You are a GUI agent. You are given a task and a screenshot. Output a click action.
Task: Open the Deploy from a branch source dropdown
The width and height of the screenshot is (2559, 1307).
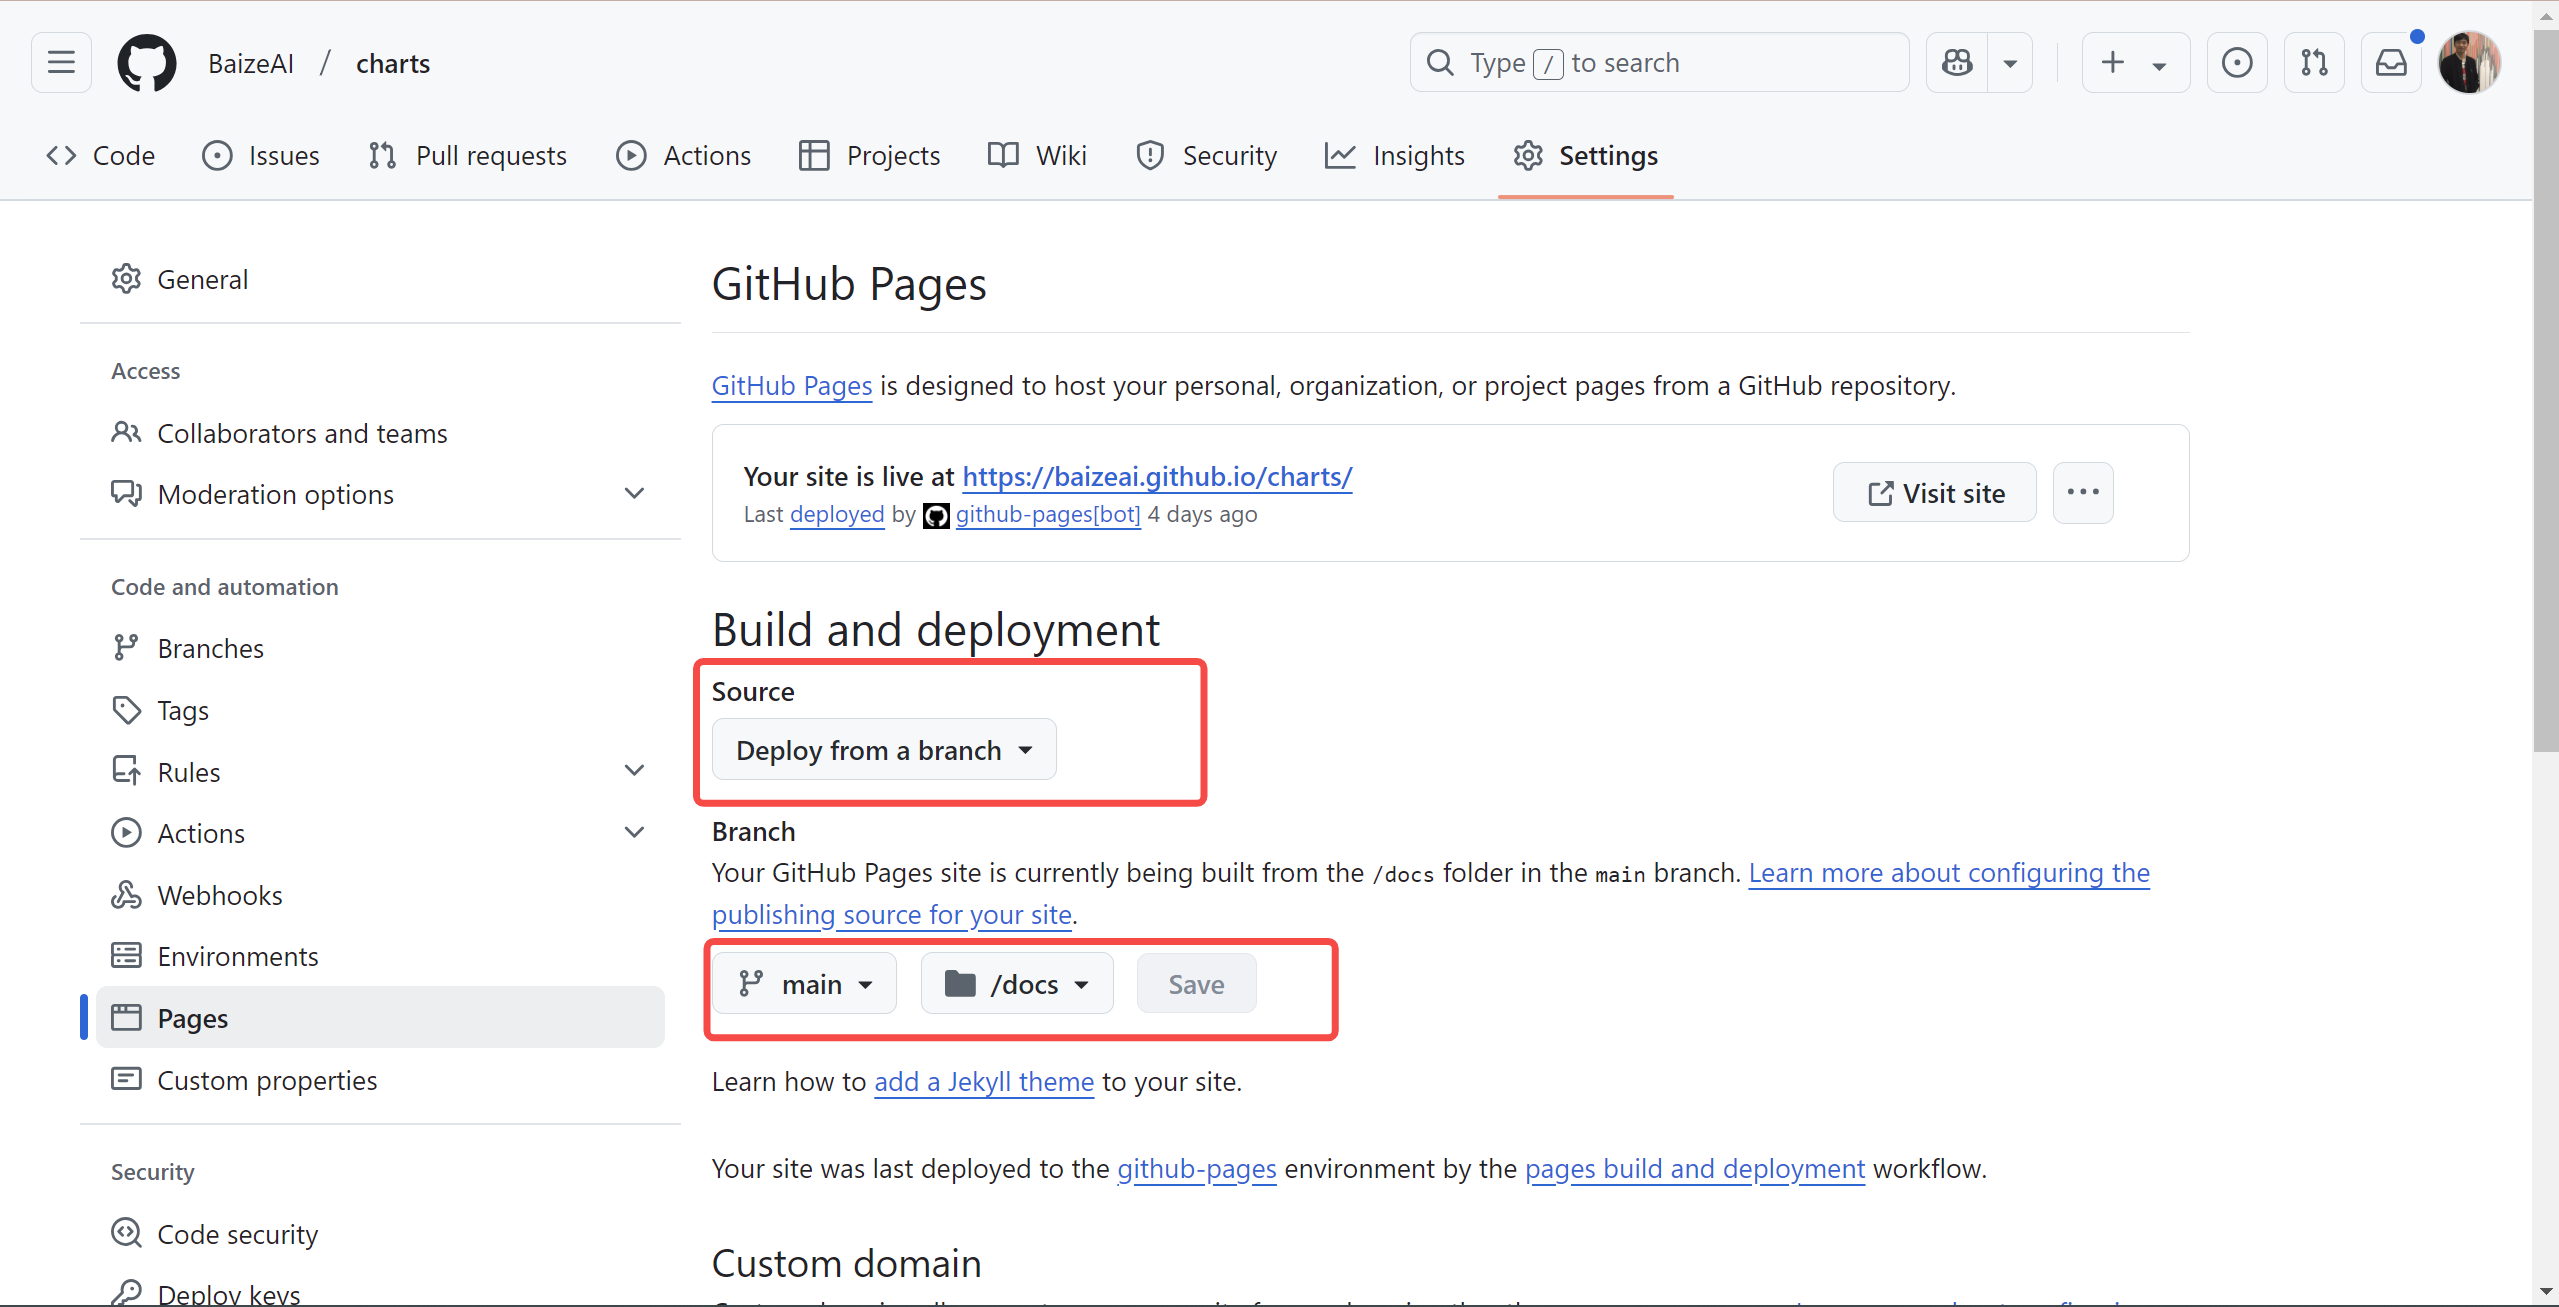coord(884,750)
